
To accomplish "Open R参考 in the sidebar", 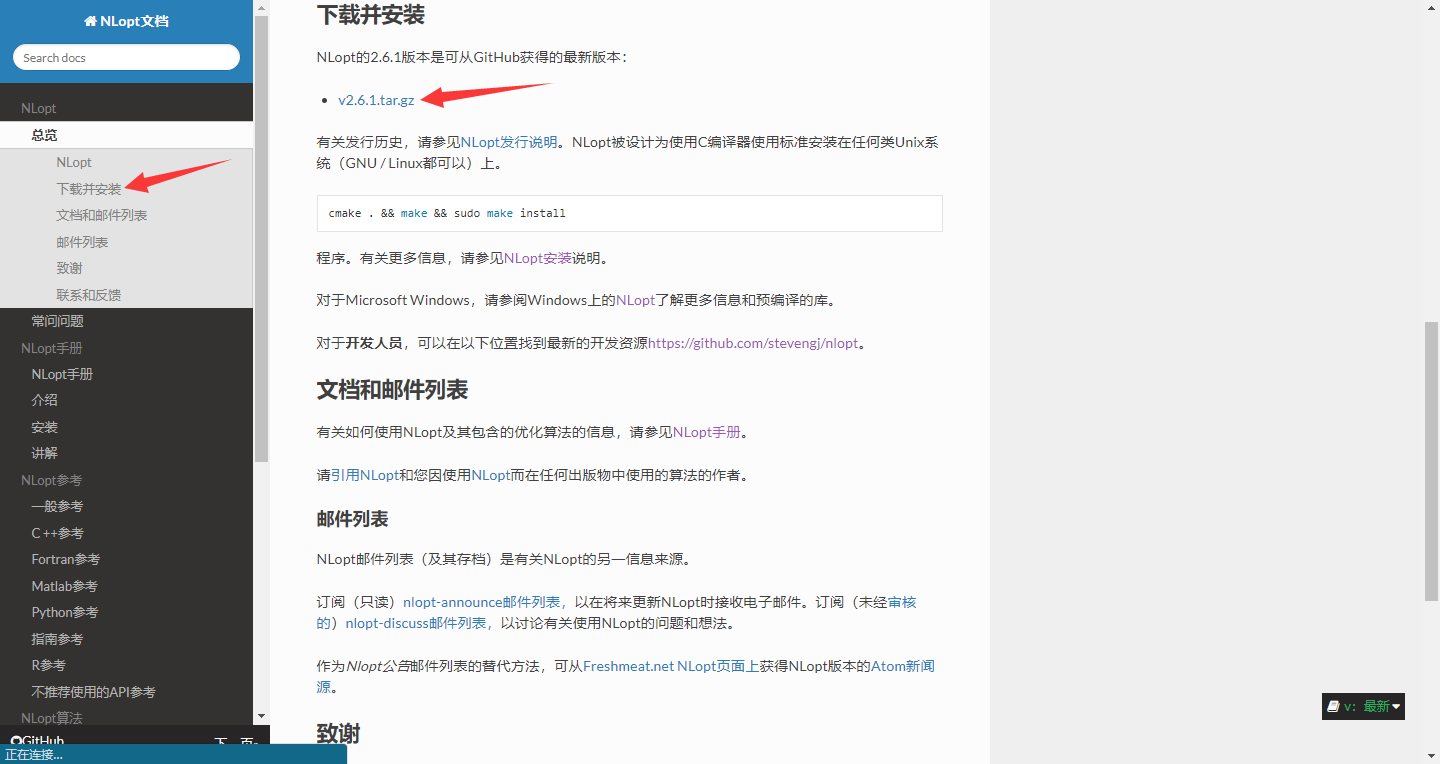I will pyautogui.click(x=49, y=665).
